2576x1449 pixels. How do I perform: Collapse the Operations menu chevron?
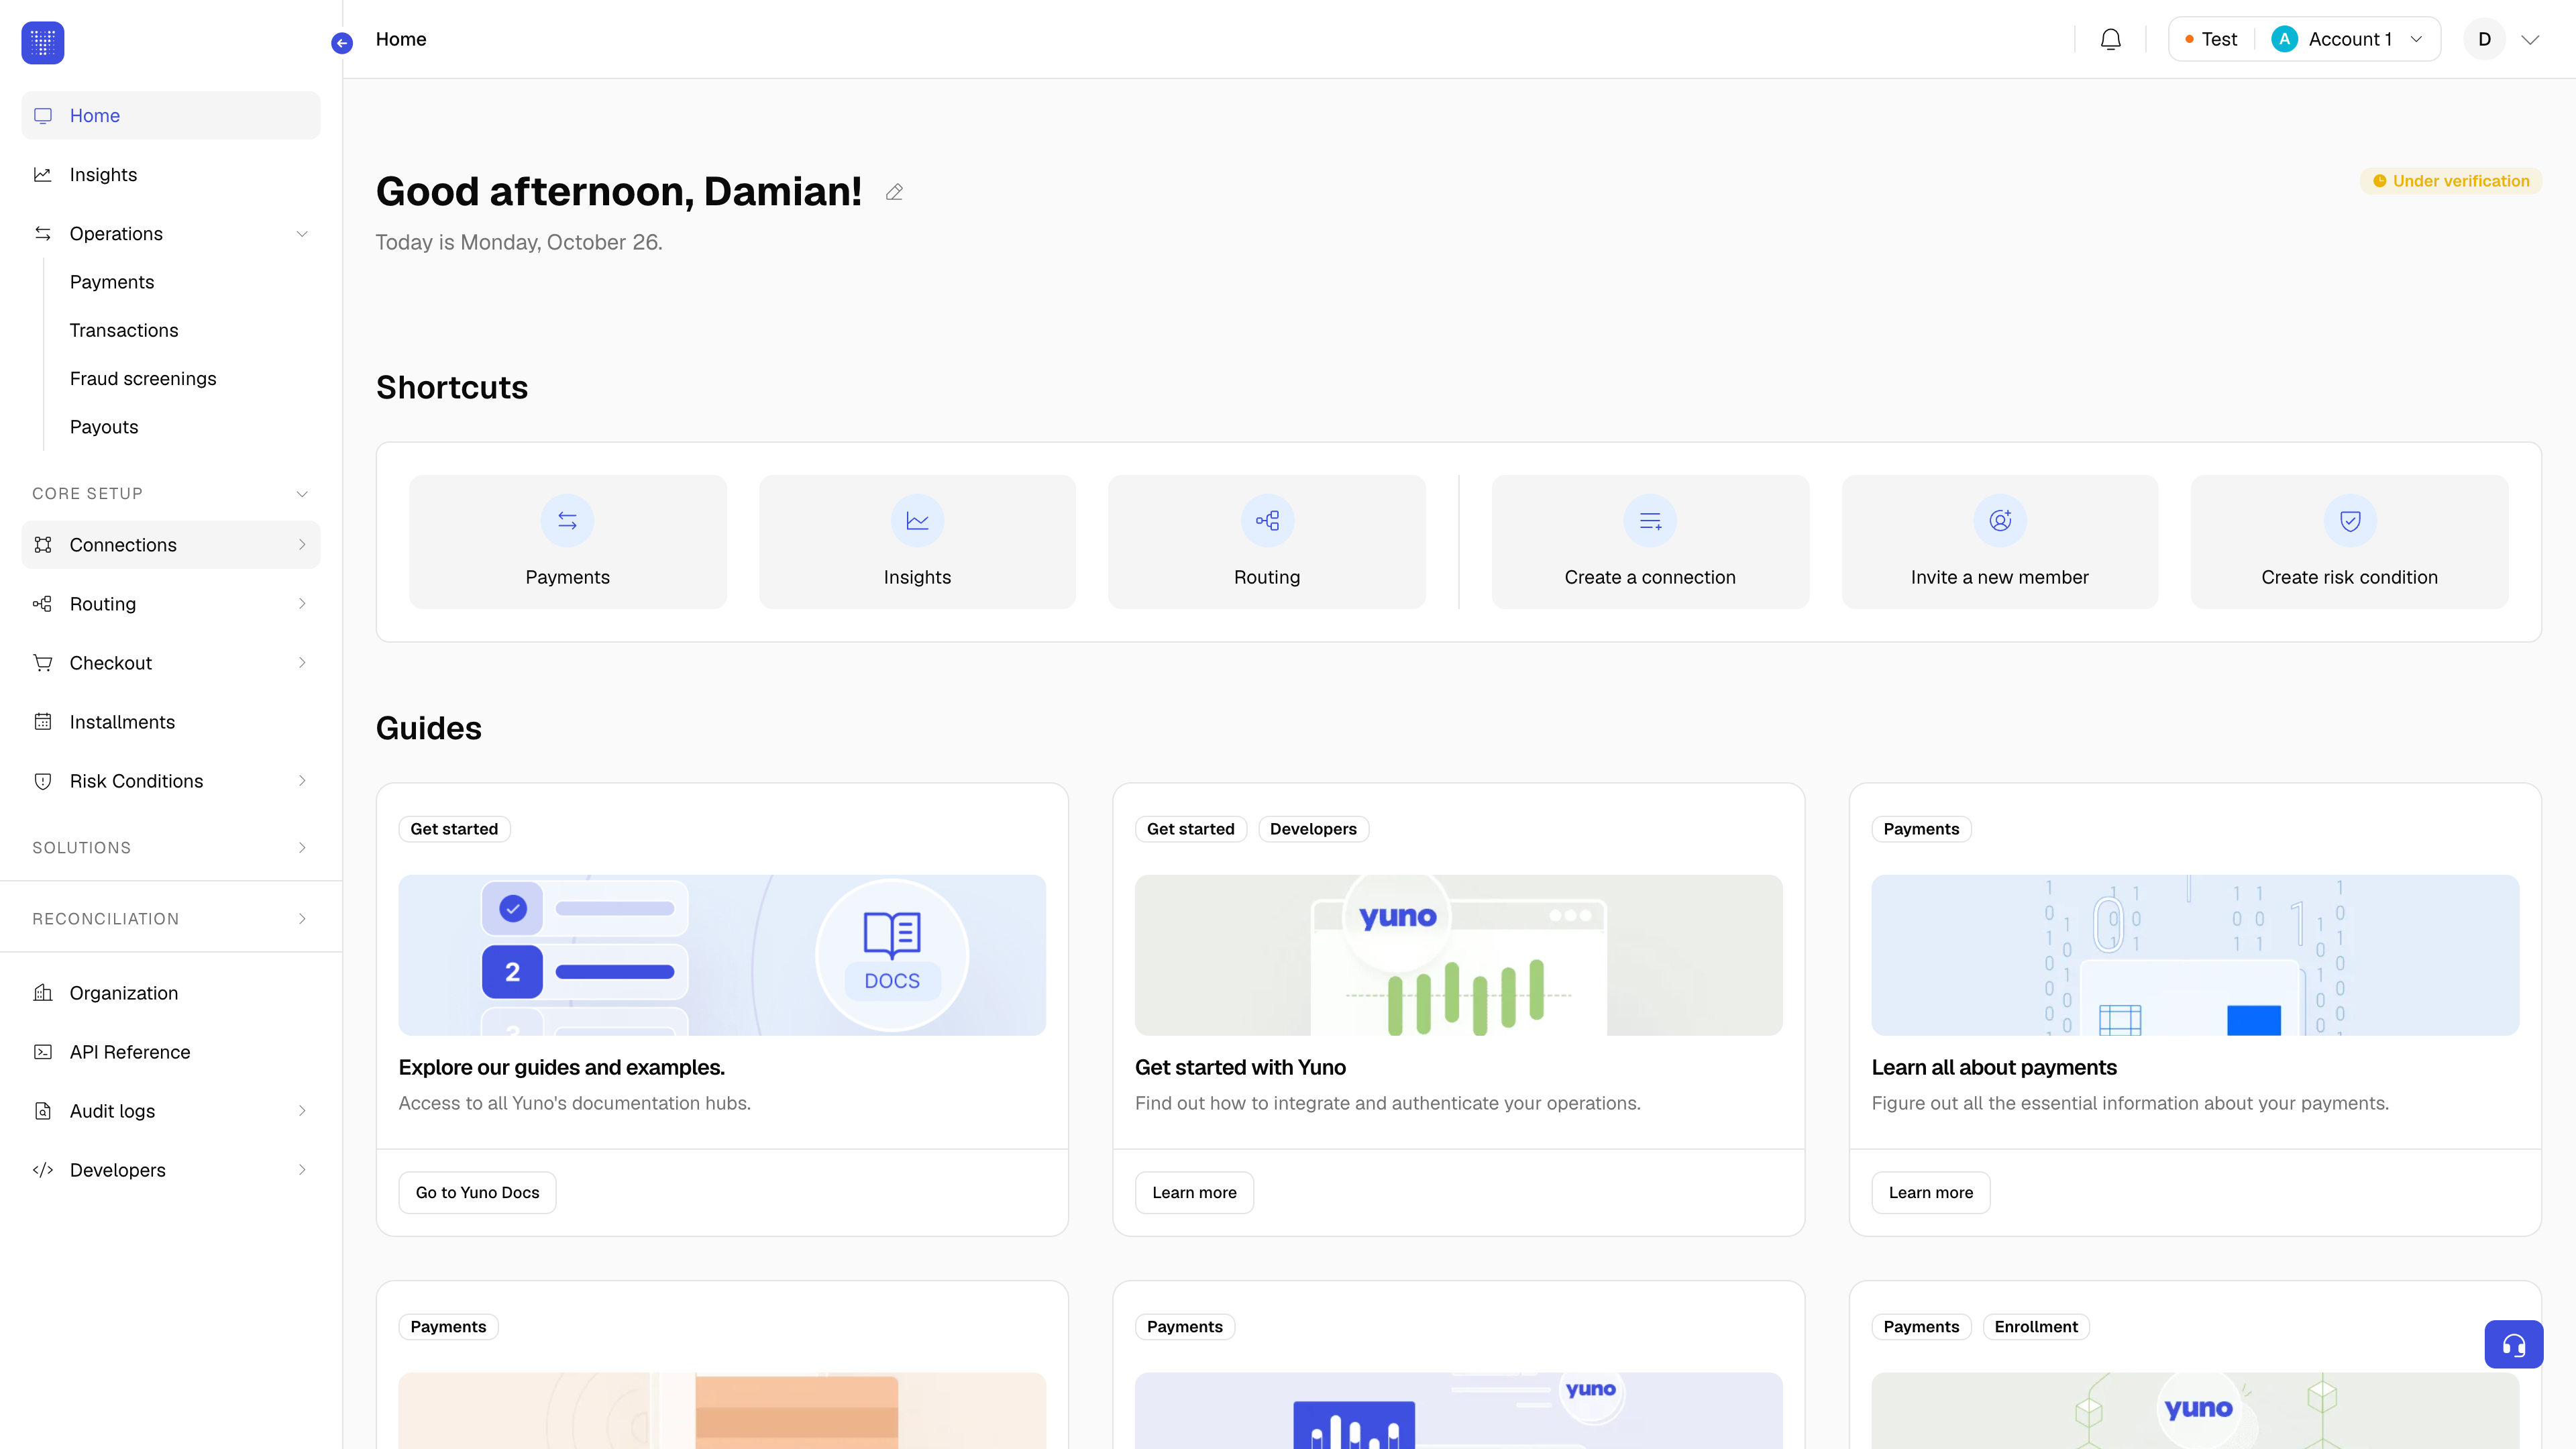pyautogui.click(x=302, y=234)
